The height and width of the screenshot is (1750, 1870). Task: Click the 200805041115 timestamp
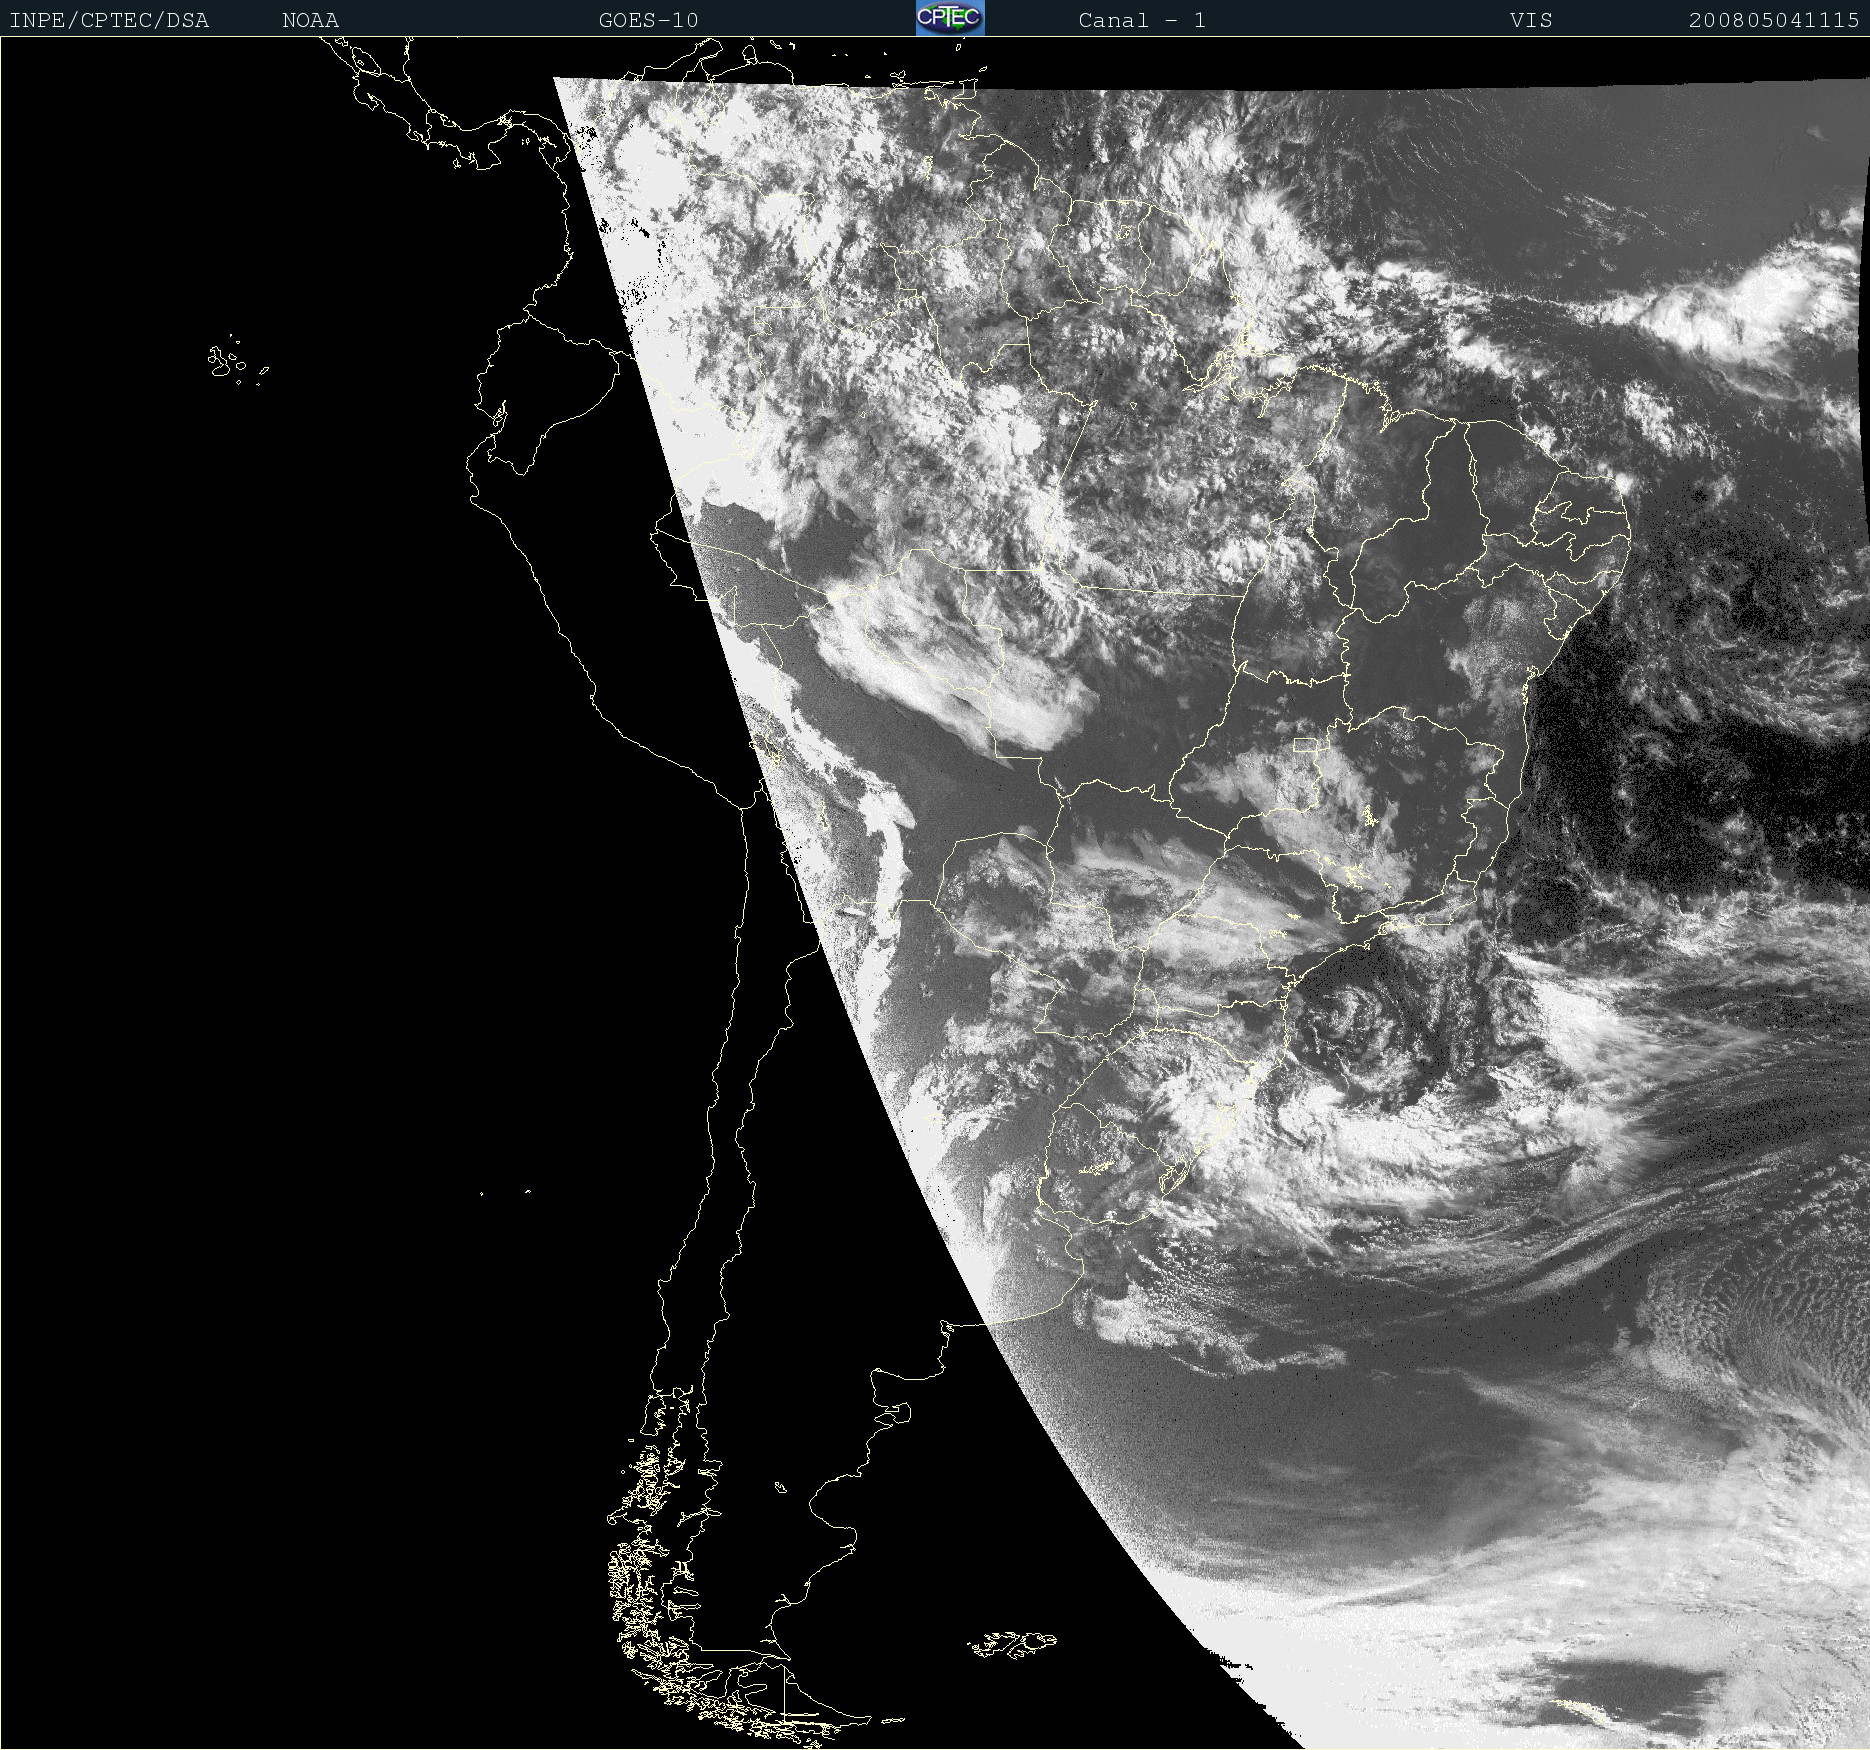[x=1774, y=20]
